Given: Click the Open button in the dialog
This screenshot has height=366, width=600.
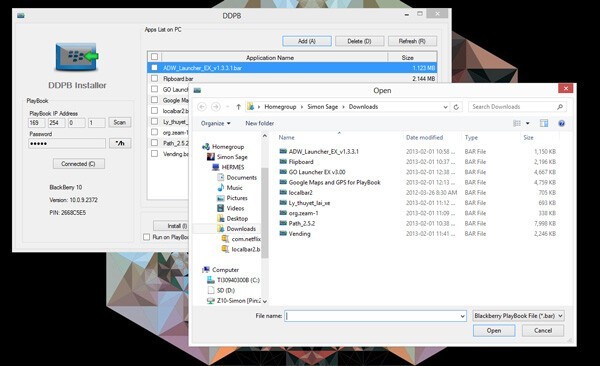Looking at the screenshot, I should pos(494,330).
